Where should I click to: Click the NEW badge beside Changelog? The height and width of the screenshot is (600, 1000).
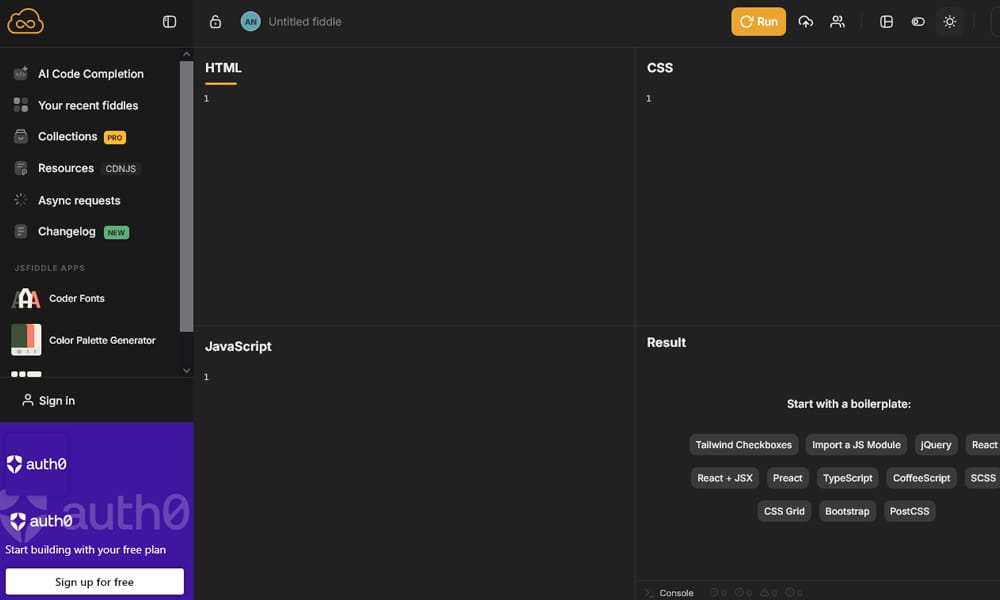116,233
